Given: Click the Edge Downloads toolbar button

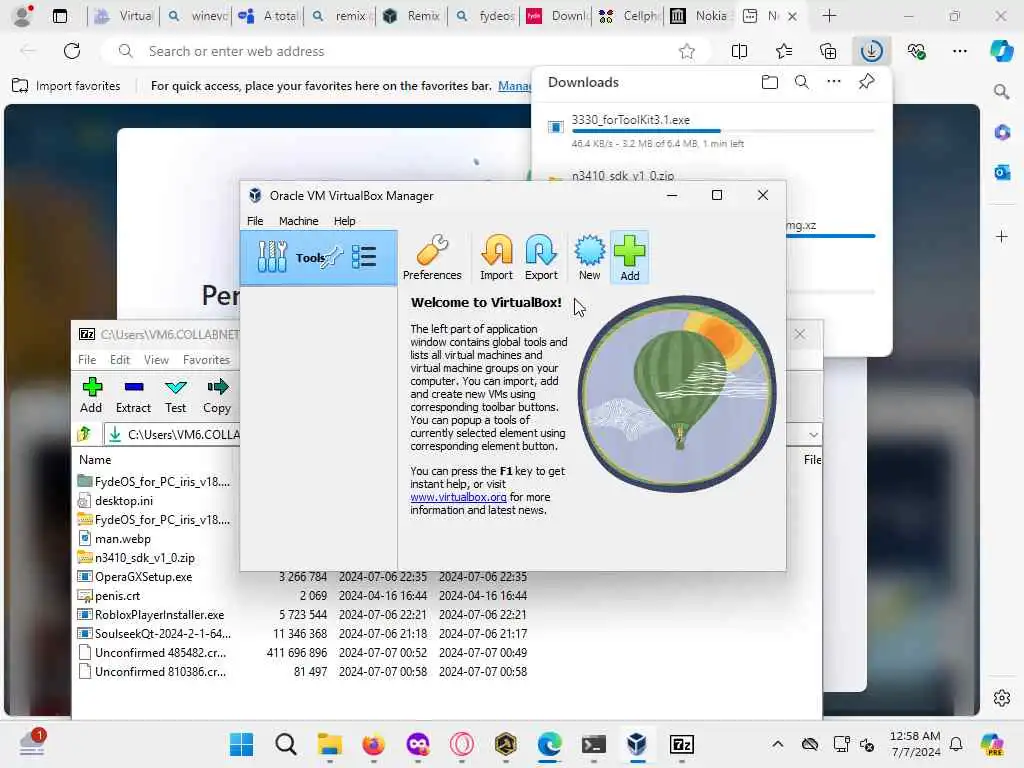Looking at the screenshot, I should [872, 51].
